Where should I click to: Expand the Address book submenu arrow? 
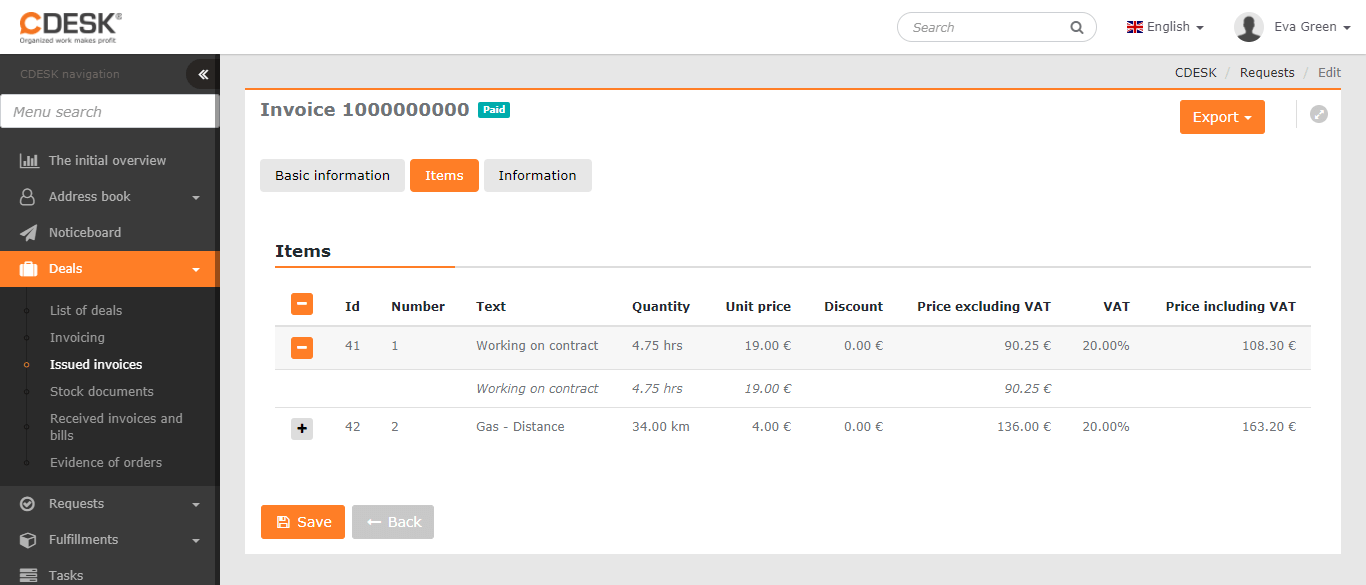coord(196,198)
